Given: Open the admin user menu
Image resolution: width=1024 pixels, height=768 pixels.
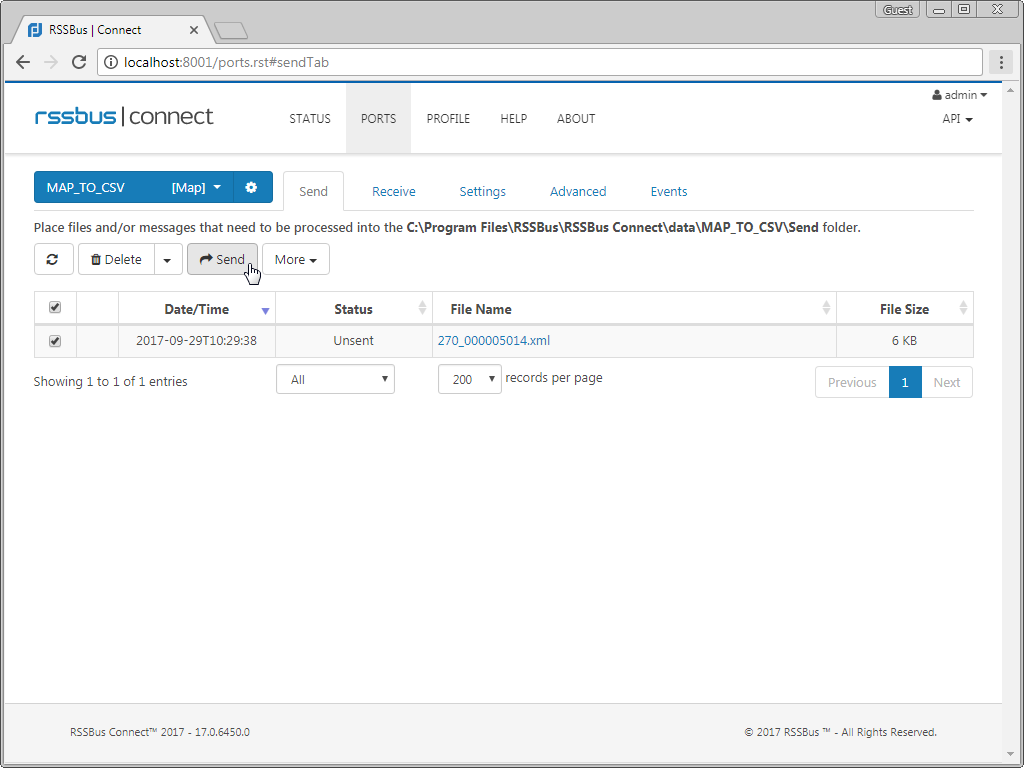Looking at the screenshot, I should coord(959,95).
